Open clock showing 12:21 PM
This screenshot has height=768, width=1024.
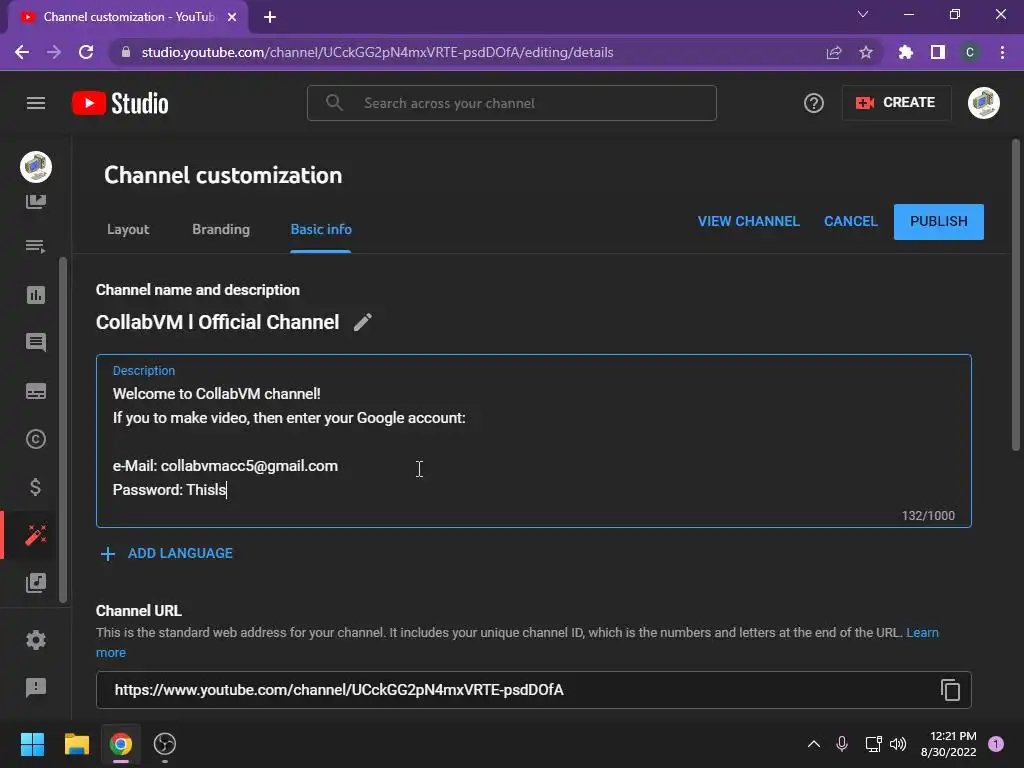(x=948, y=744)
